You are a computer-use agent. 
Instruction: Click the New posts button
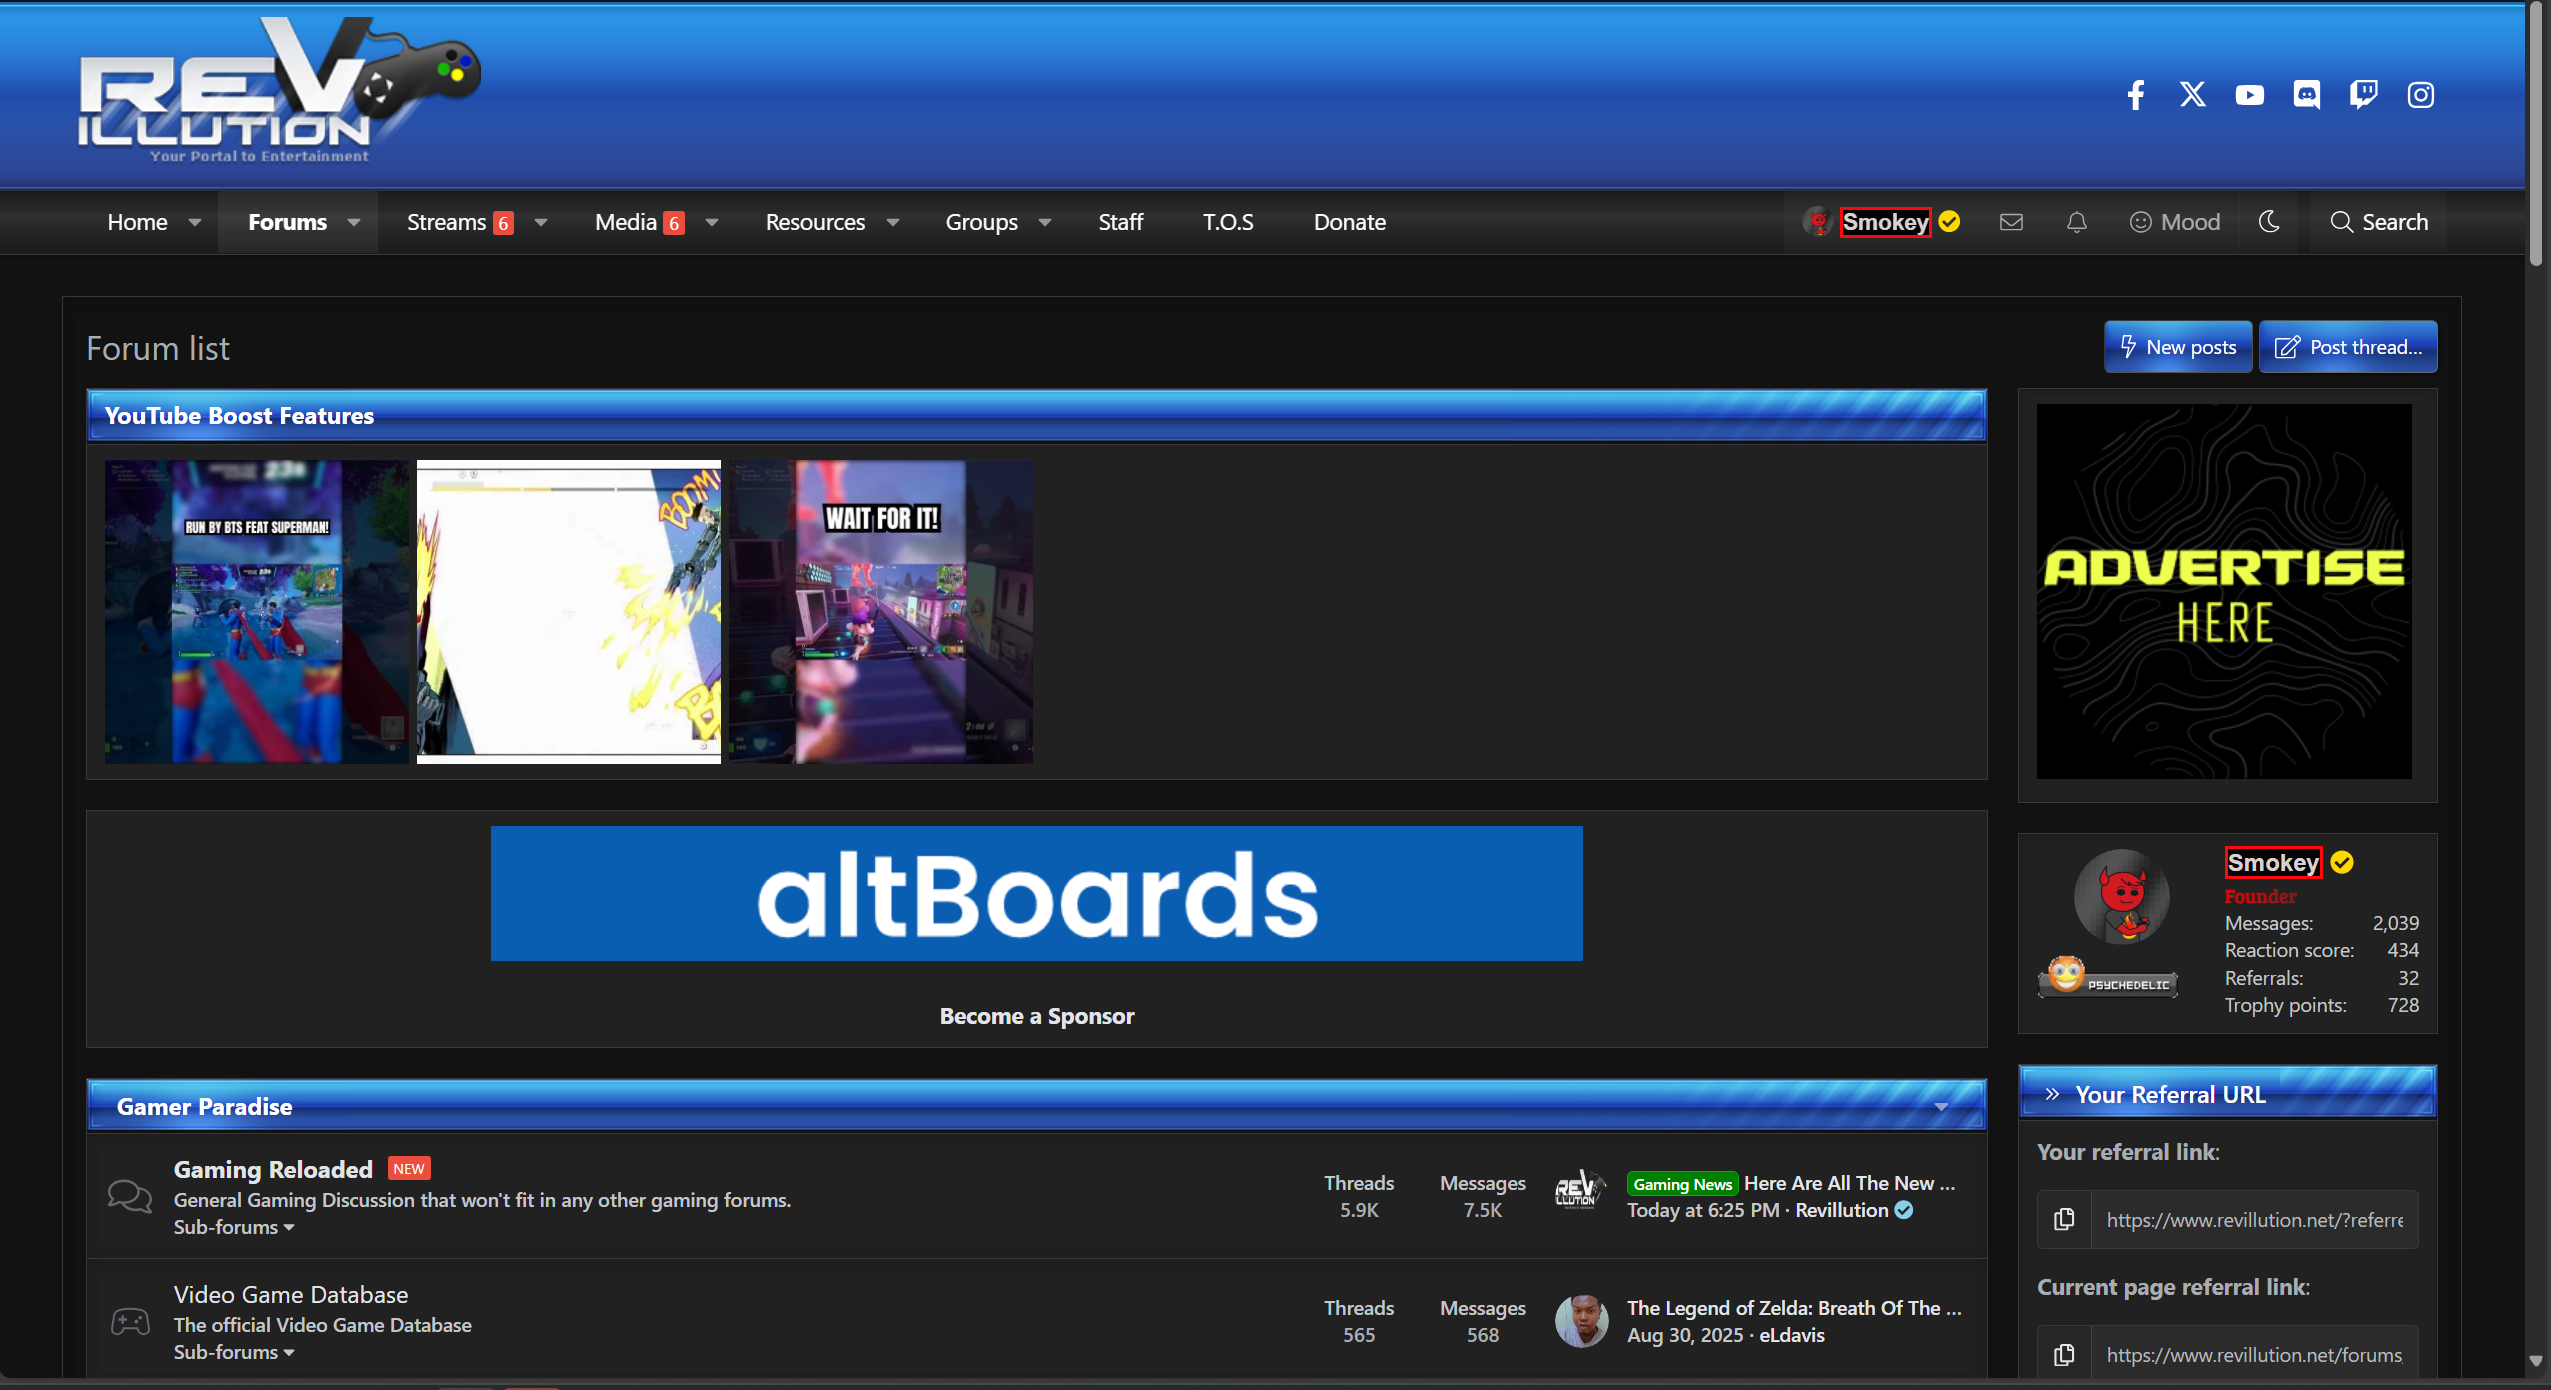(2177, 347)
